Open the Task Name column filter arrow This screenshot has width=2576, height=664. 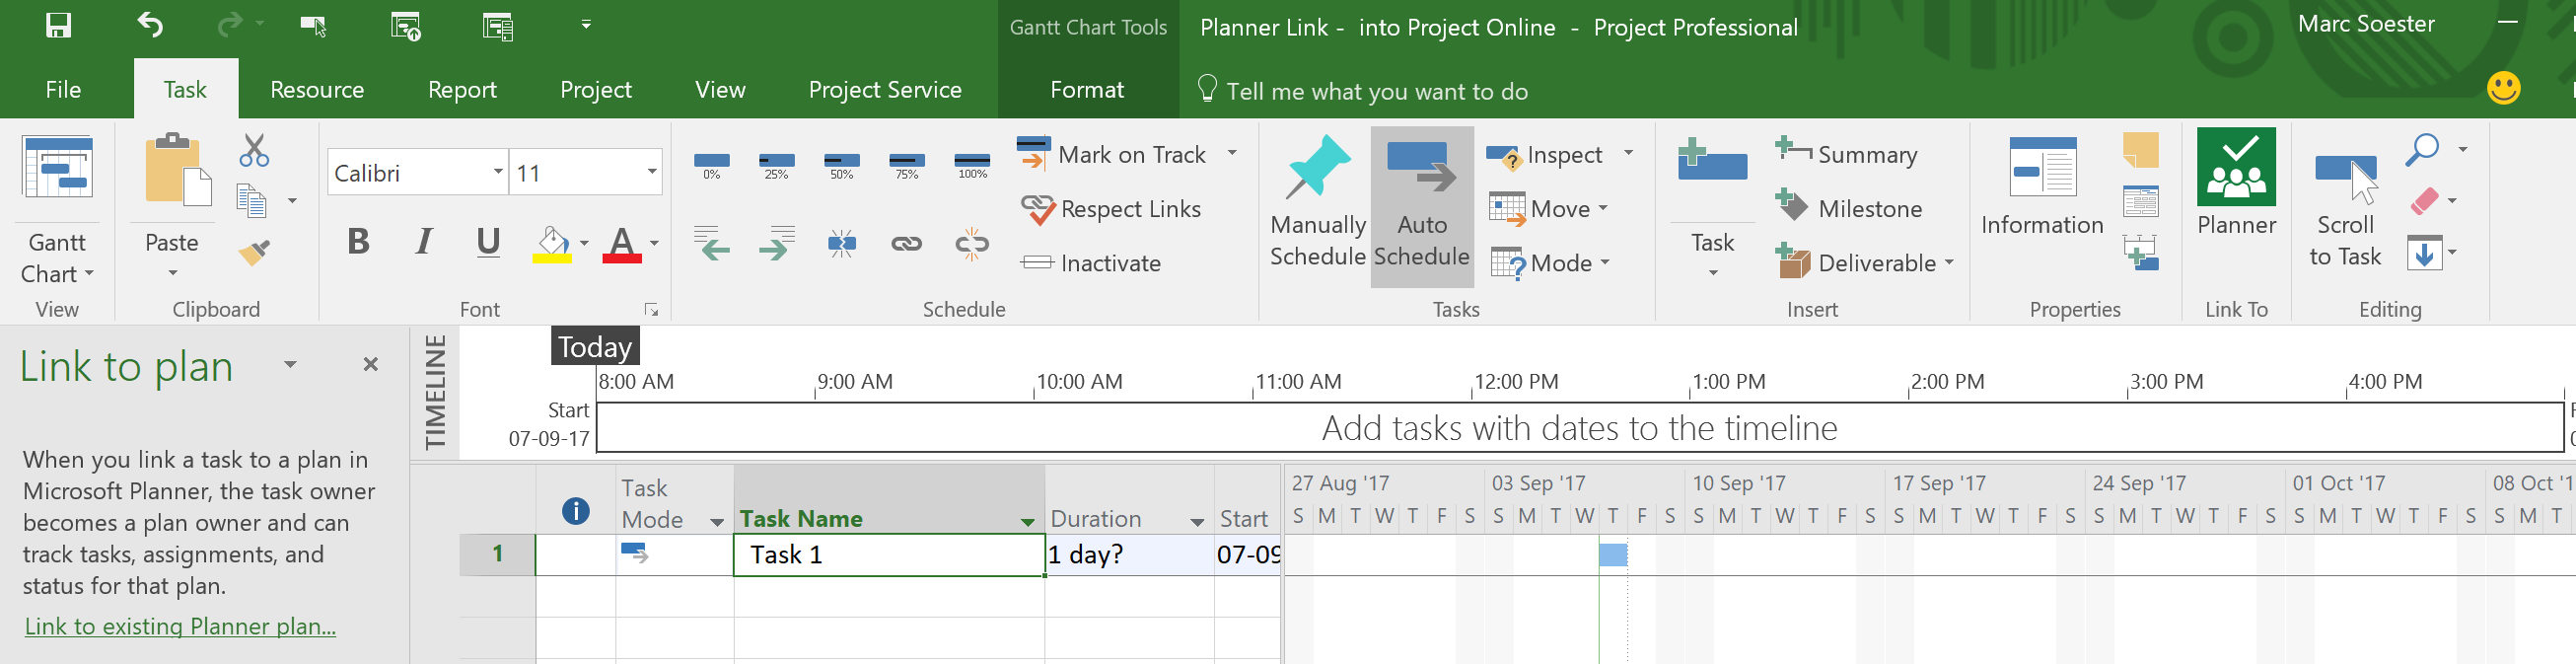[x=1027, y=521]
